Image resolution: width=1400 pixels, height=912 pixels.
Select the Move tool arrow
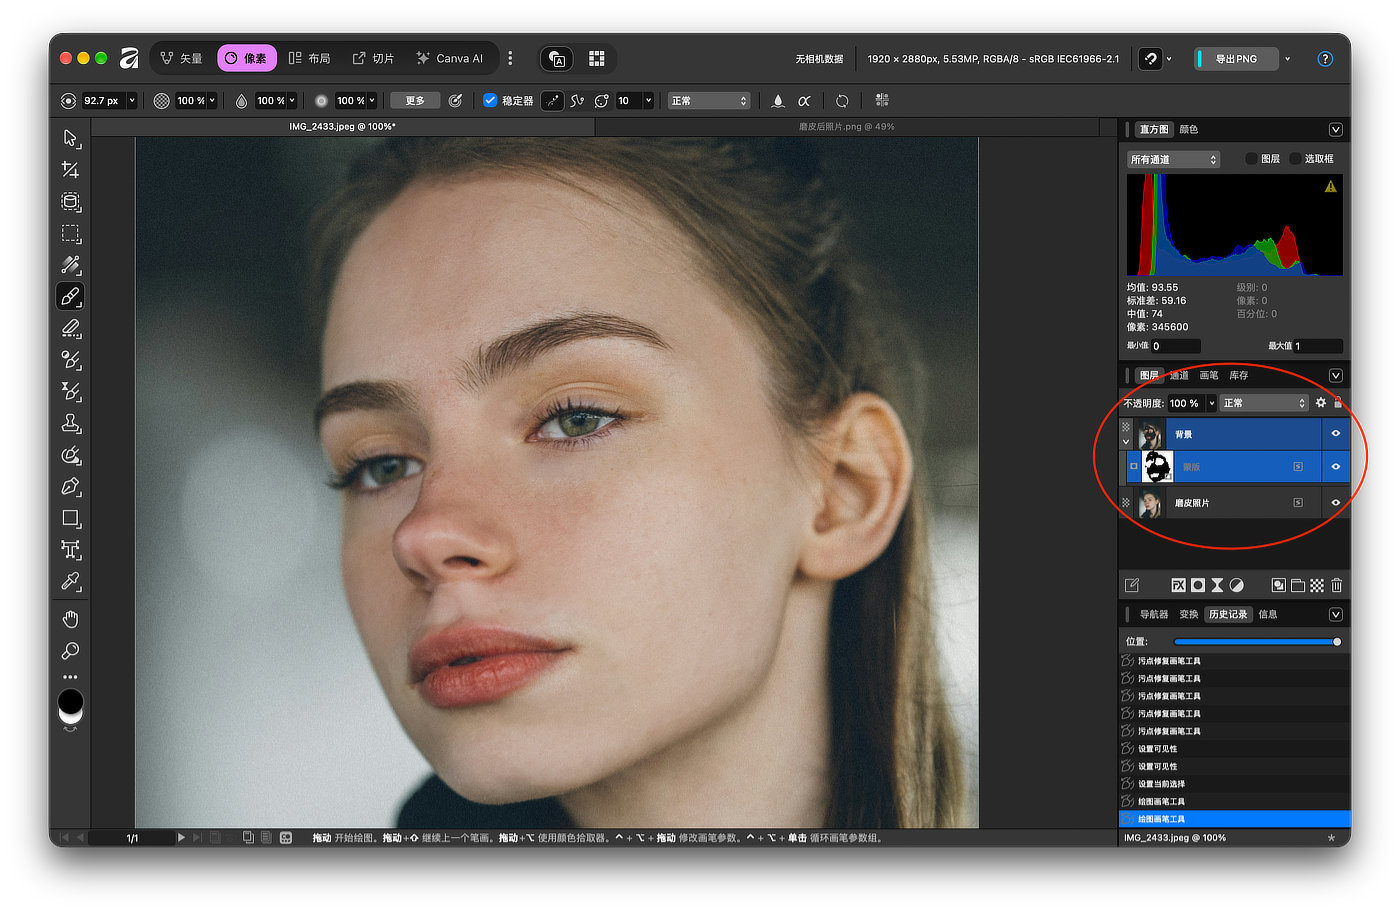coord(70,138)
